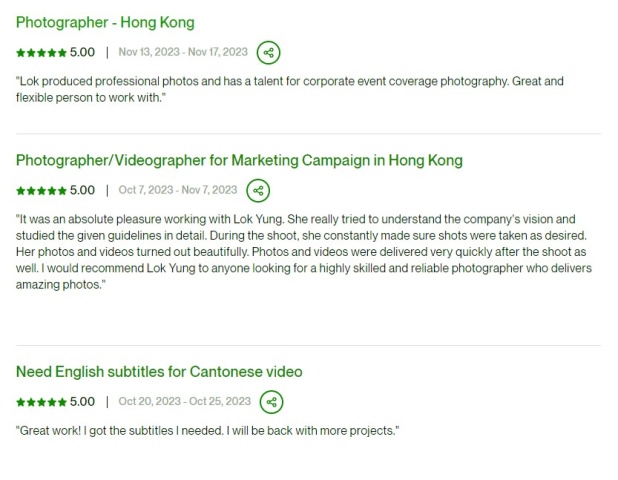Viewport: 618px width, 480px height.
Task: Click the Oct 7, 2023 - Nov 7, 2023 date range
Action: (178, 190)
